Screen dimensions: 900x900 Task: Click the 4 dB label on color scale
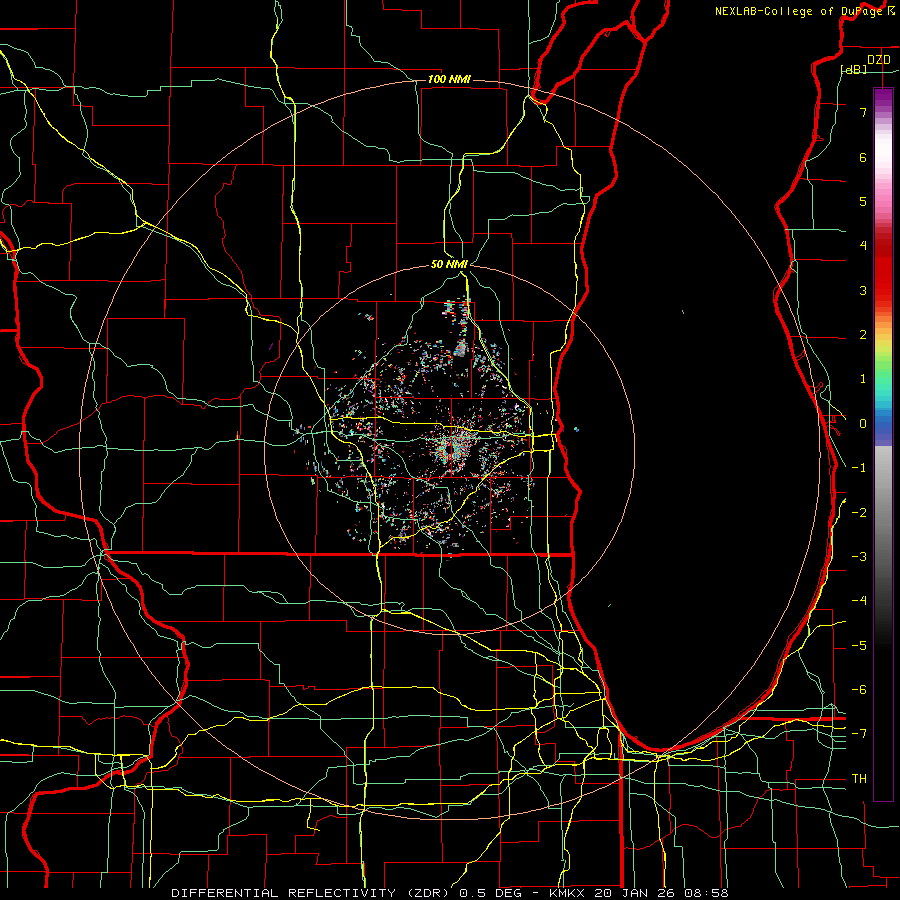863,246
